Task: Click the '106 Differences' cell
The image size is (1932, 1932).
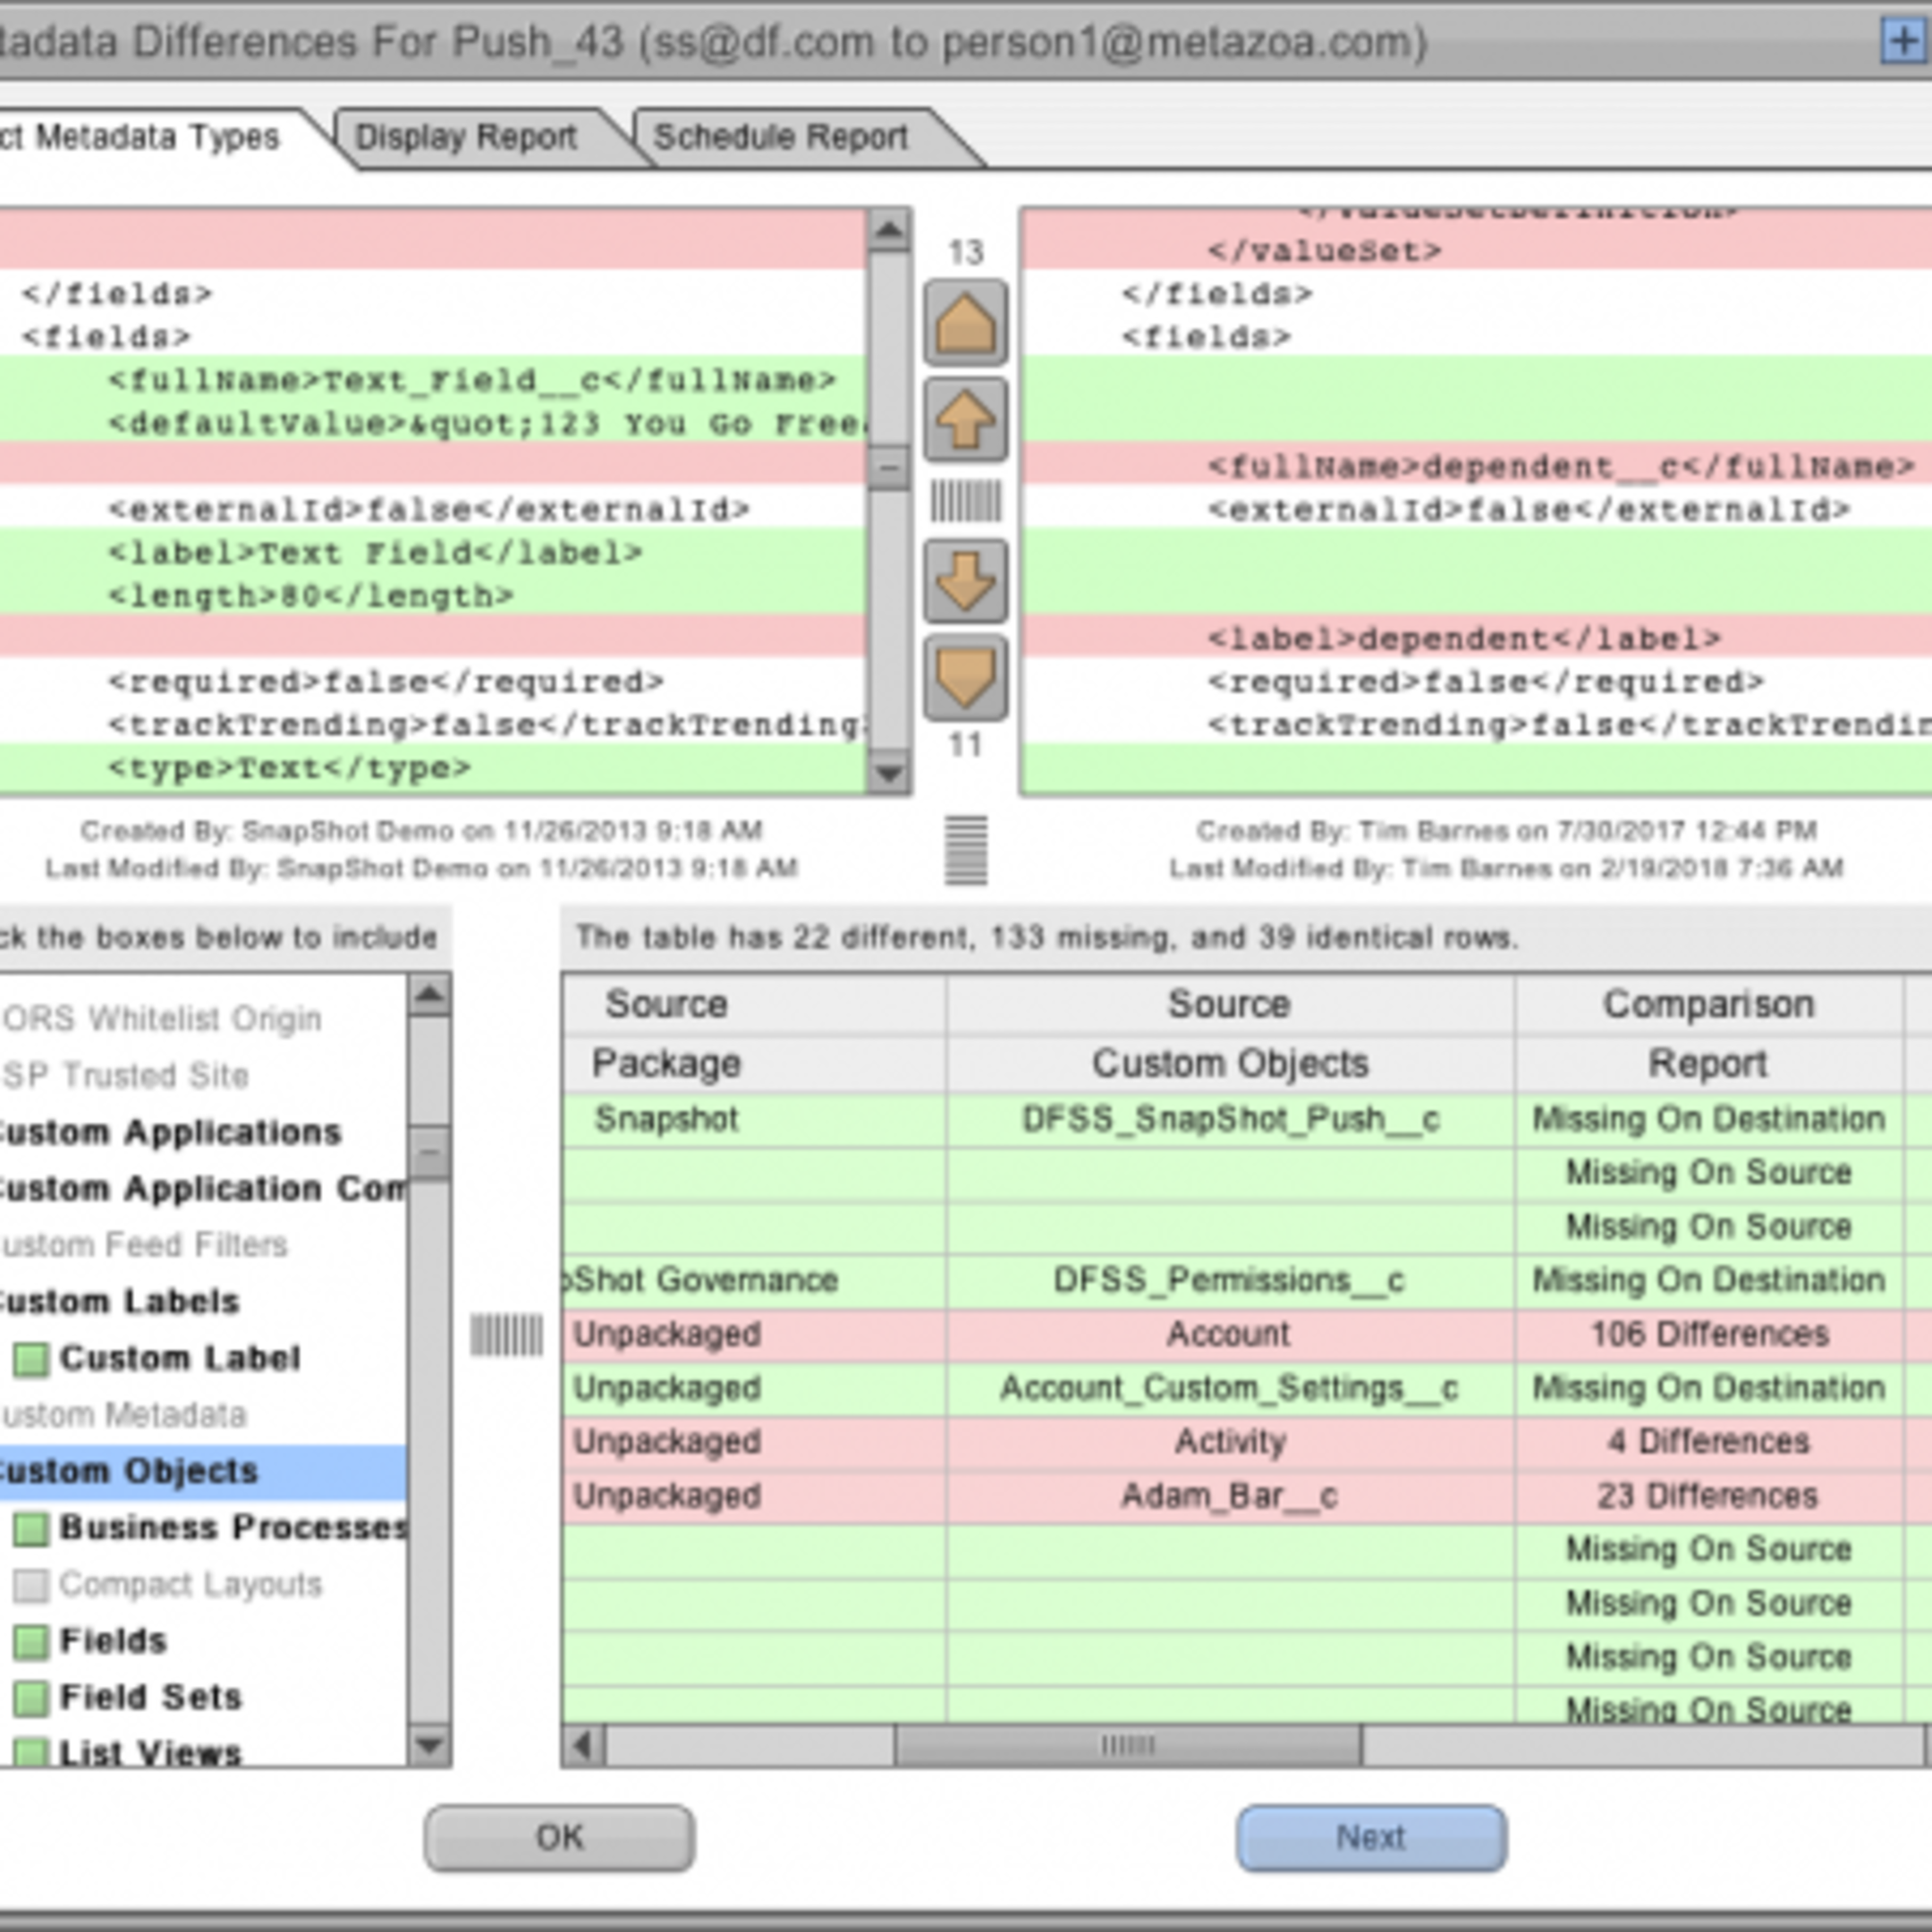Action: click(x=1708, y=1334)
